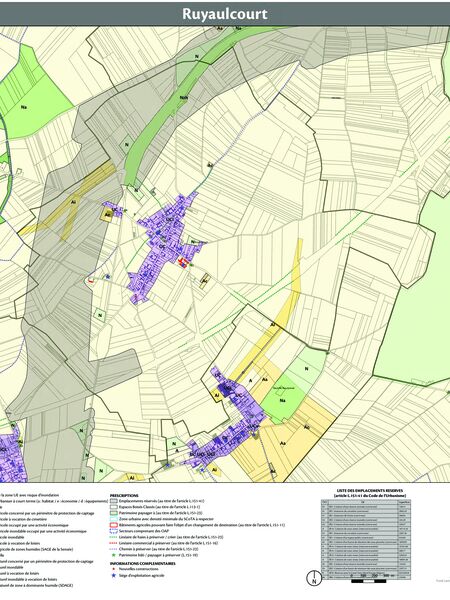Image resolution: width=450 pixels, height=600 pixels.
Task: Click the green star Patrimoine bâti legend icon
Action: 113,555
